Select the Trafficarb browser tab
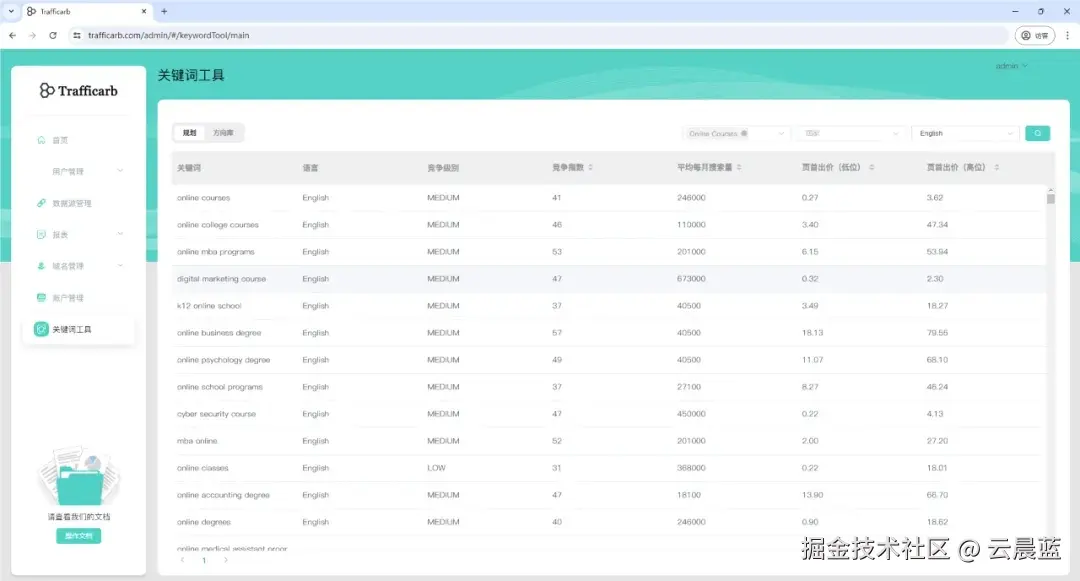The height and width of the screenshot is (581, 1080). pos(87,11)
